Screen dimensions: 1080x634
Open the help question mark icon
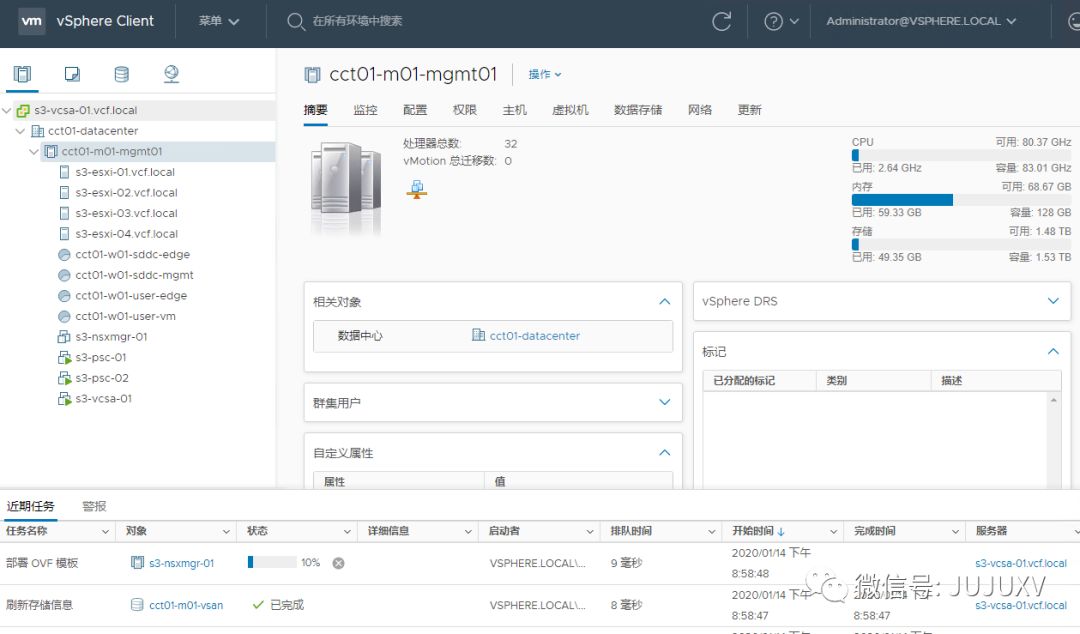(773, 21)
